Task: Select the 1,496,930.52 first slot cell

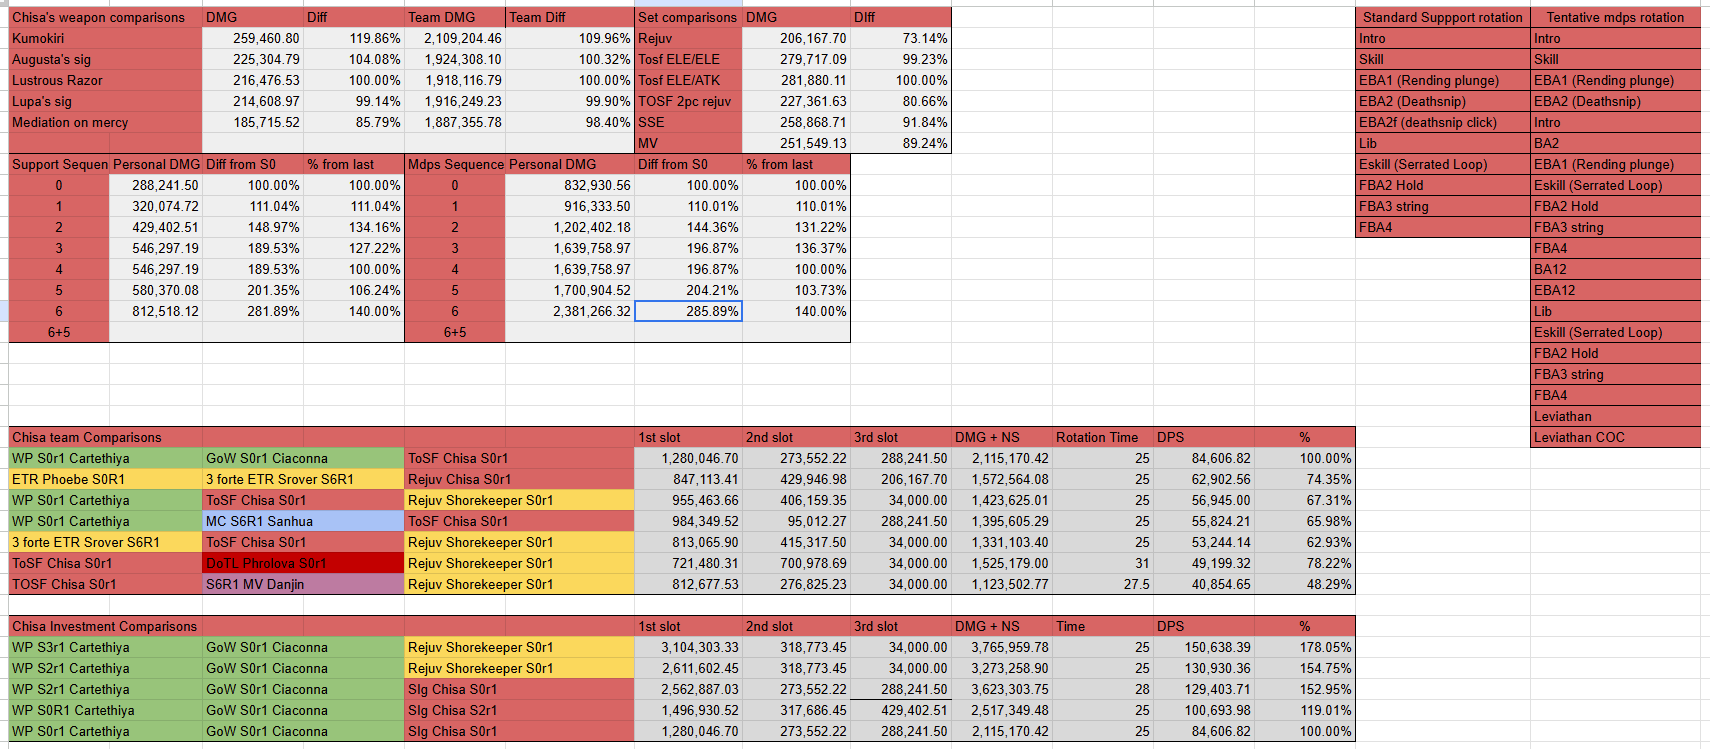Action: pyautogui.click(x=689, y=710)
